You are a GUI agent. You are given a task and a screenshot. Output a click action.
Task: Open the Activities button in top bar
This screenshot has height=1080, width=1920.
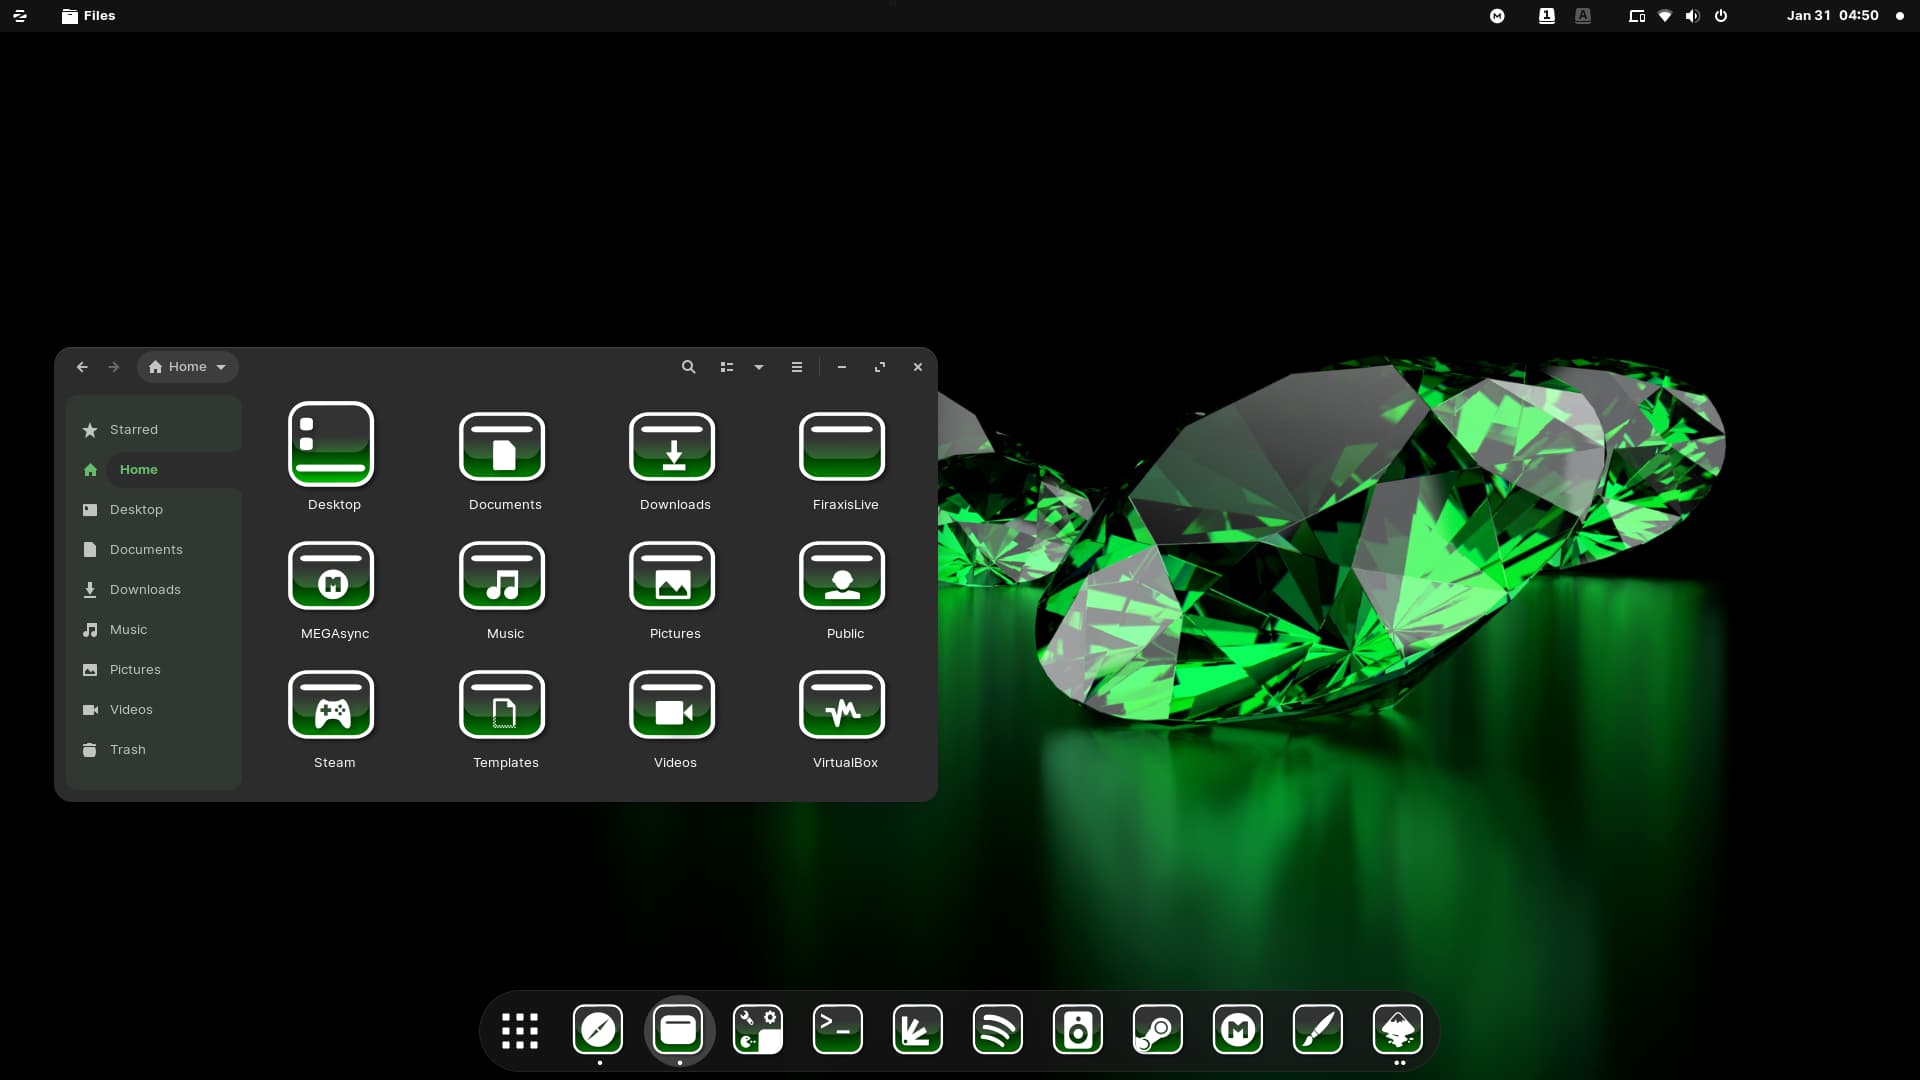pos(20,16)
